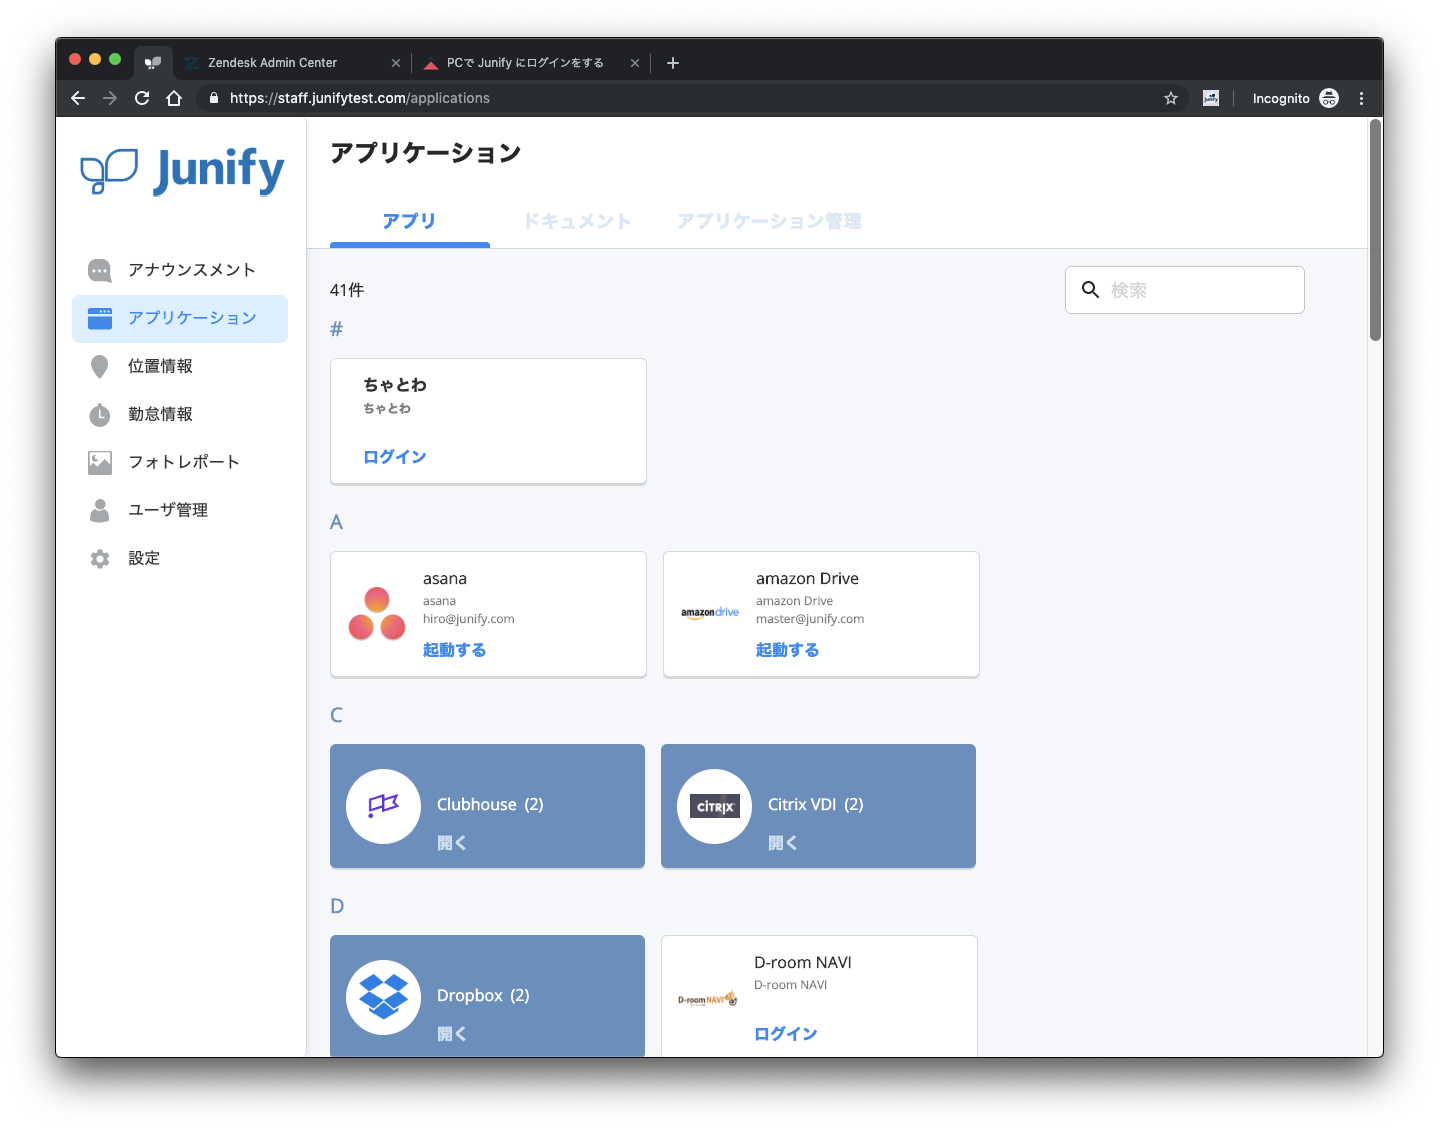The width and height of the screenshot is (1439, 1131).
Task: Expand the Dropbox group with 開く
Action: 452,1034
